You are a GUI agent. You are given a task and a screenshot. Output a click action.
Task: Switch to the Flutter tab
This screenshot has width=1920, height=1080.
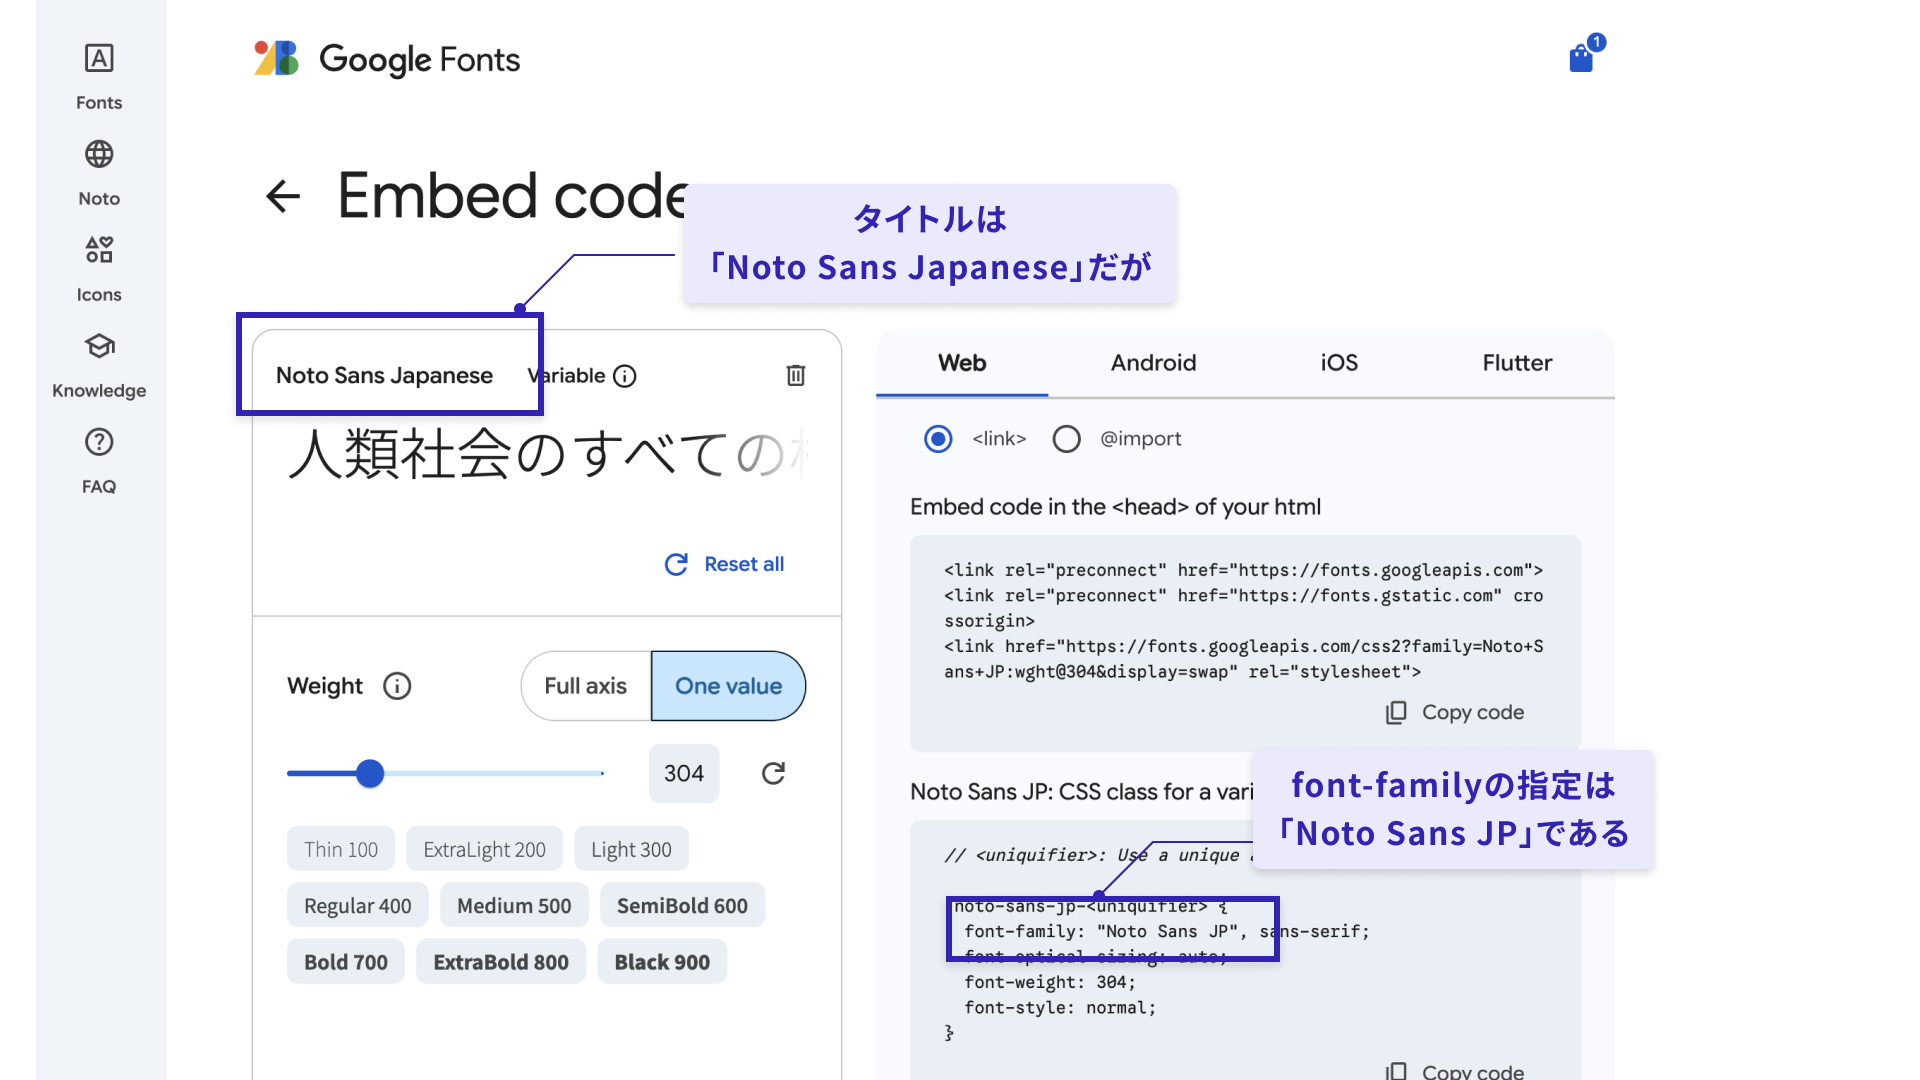[x=1517, y=363]
